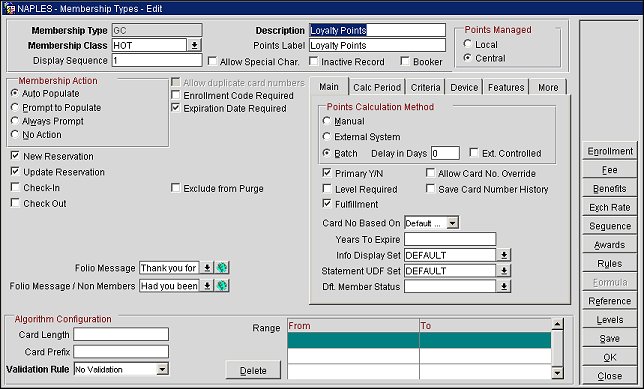Click the Exch Rate button
Image resolution: width=644 pixels, height=389 pixels.
[x=610, y=207]
